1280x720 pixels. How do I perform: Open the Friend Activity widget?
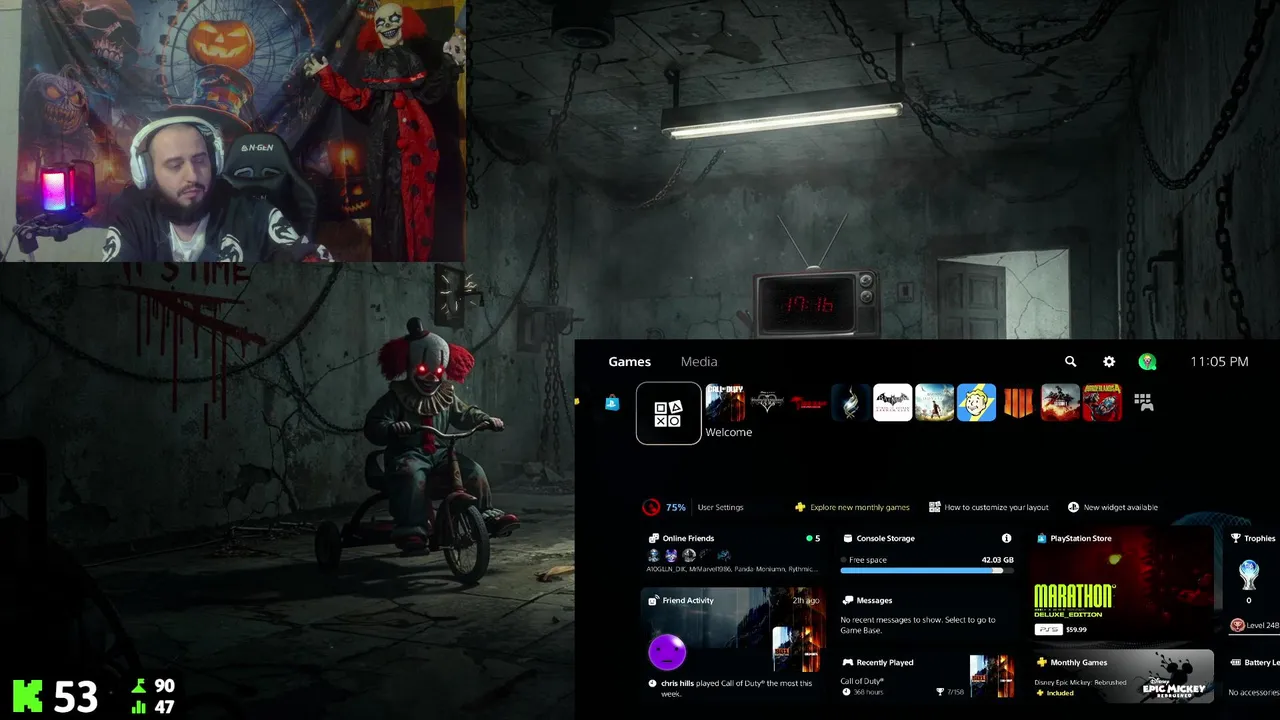(x=734, y=645)
